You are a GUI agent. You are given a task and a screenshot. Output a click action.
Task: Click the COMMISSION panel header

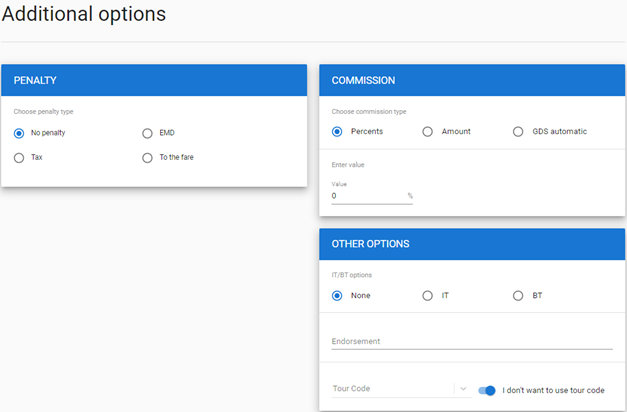pos(472,80)
